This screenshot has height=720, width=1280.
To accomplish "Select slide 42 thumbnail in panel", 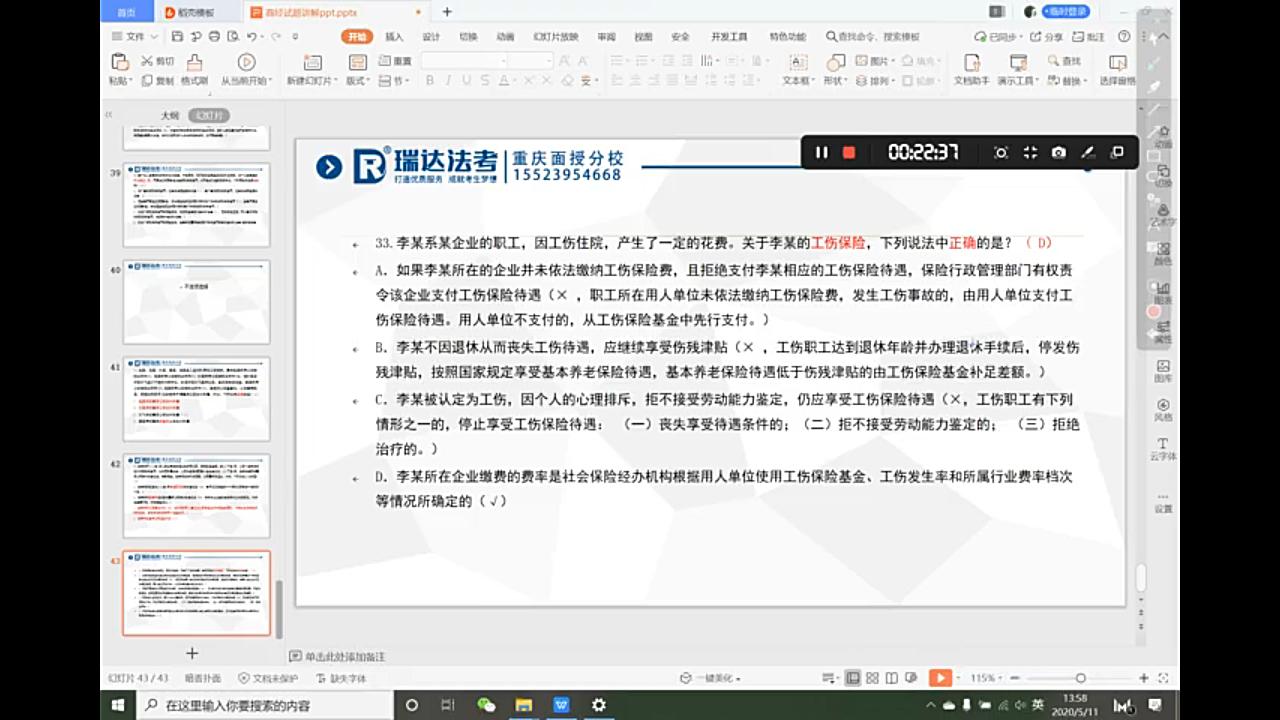I will tap(196, 496).
